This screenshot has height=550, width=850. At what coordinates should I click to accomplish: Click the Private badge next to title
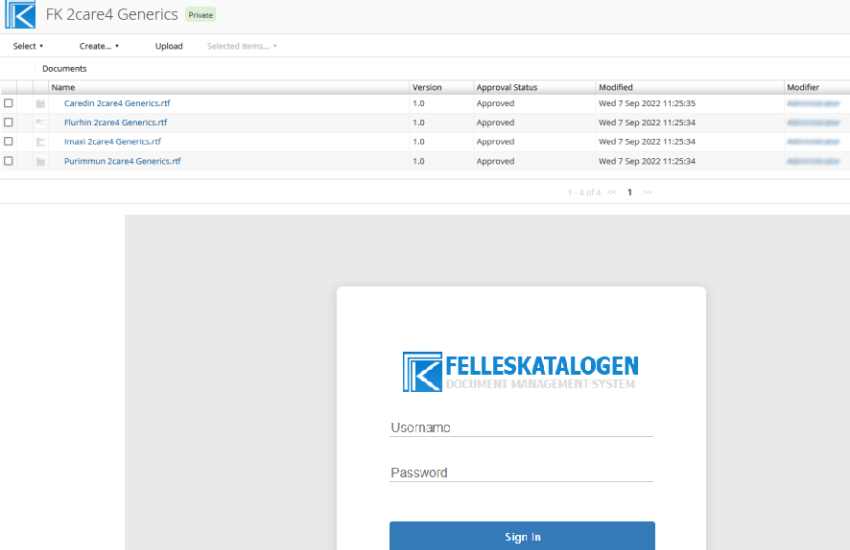coord(201,15)
